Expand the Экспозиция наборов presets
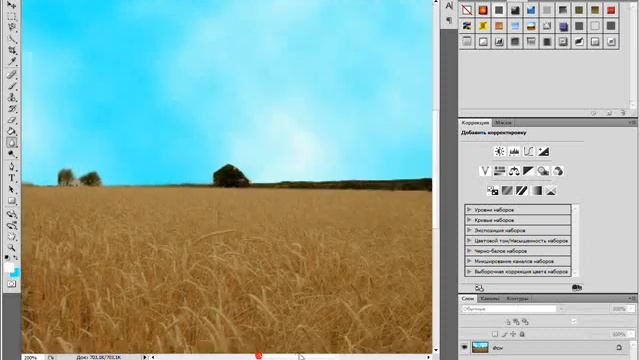Image resolution: width=640 pixels, height=360 pixels. 469,230
